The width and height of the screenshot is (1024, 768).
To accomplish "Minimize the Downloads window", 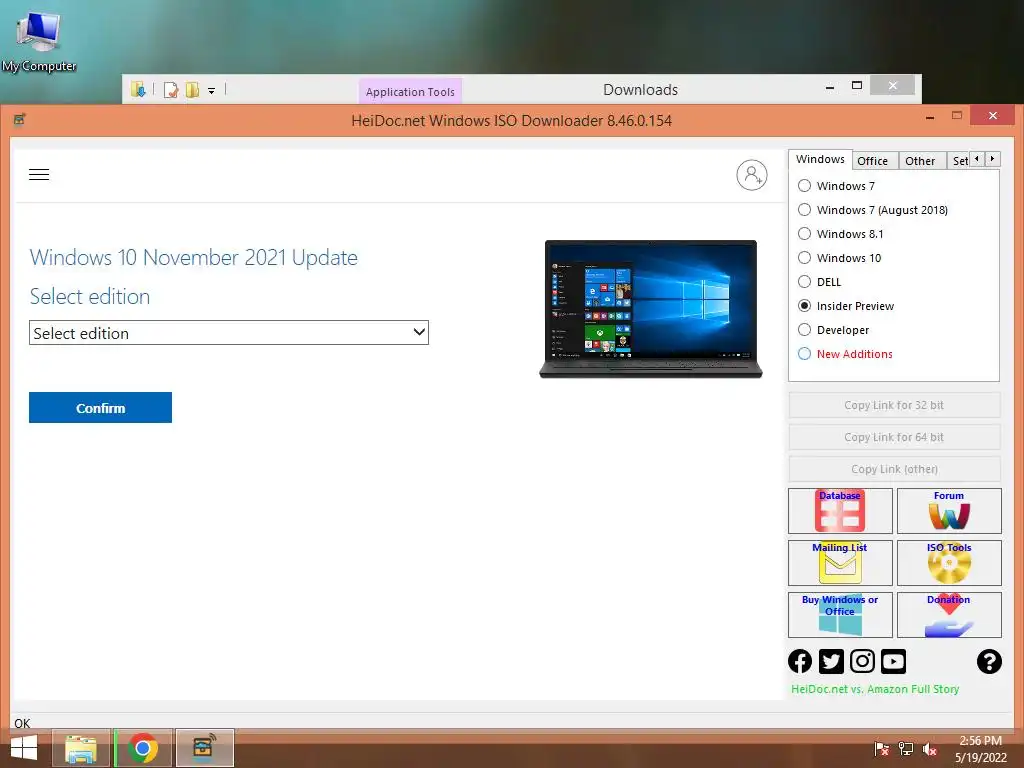I will point(830,86).
